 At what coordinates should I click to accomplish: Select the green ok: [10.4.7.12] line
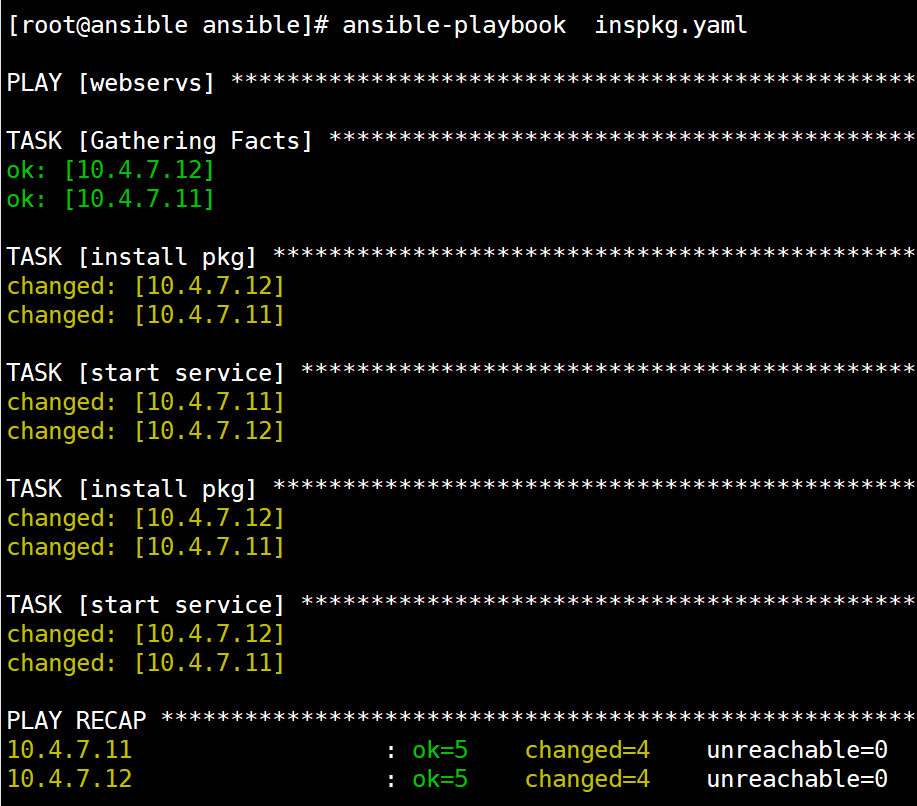pyautogui.click(x=111, y=170)
